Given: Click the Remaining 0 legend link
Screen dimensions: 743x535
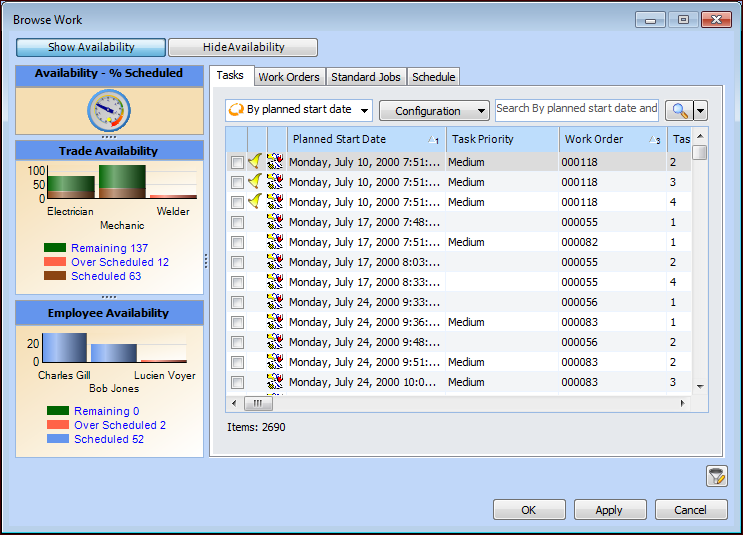Looking at the screenshot, I should click(x=107, y=411).
